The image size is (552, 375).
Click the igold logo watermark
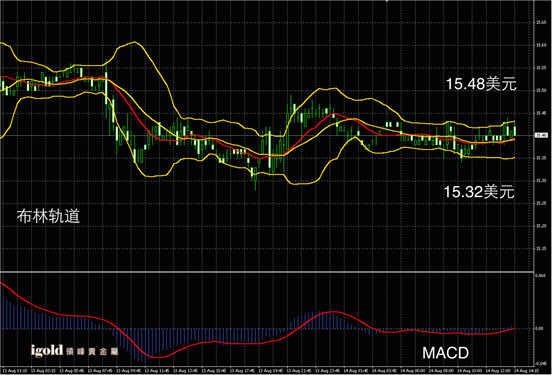tap(47, 350)
